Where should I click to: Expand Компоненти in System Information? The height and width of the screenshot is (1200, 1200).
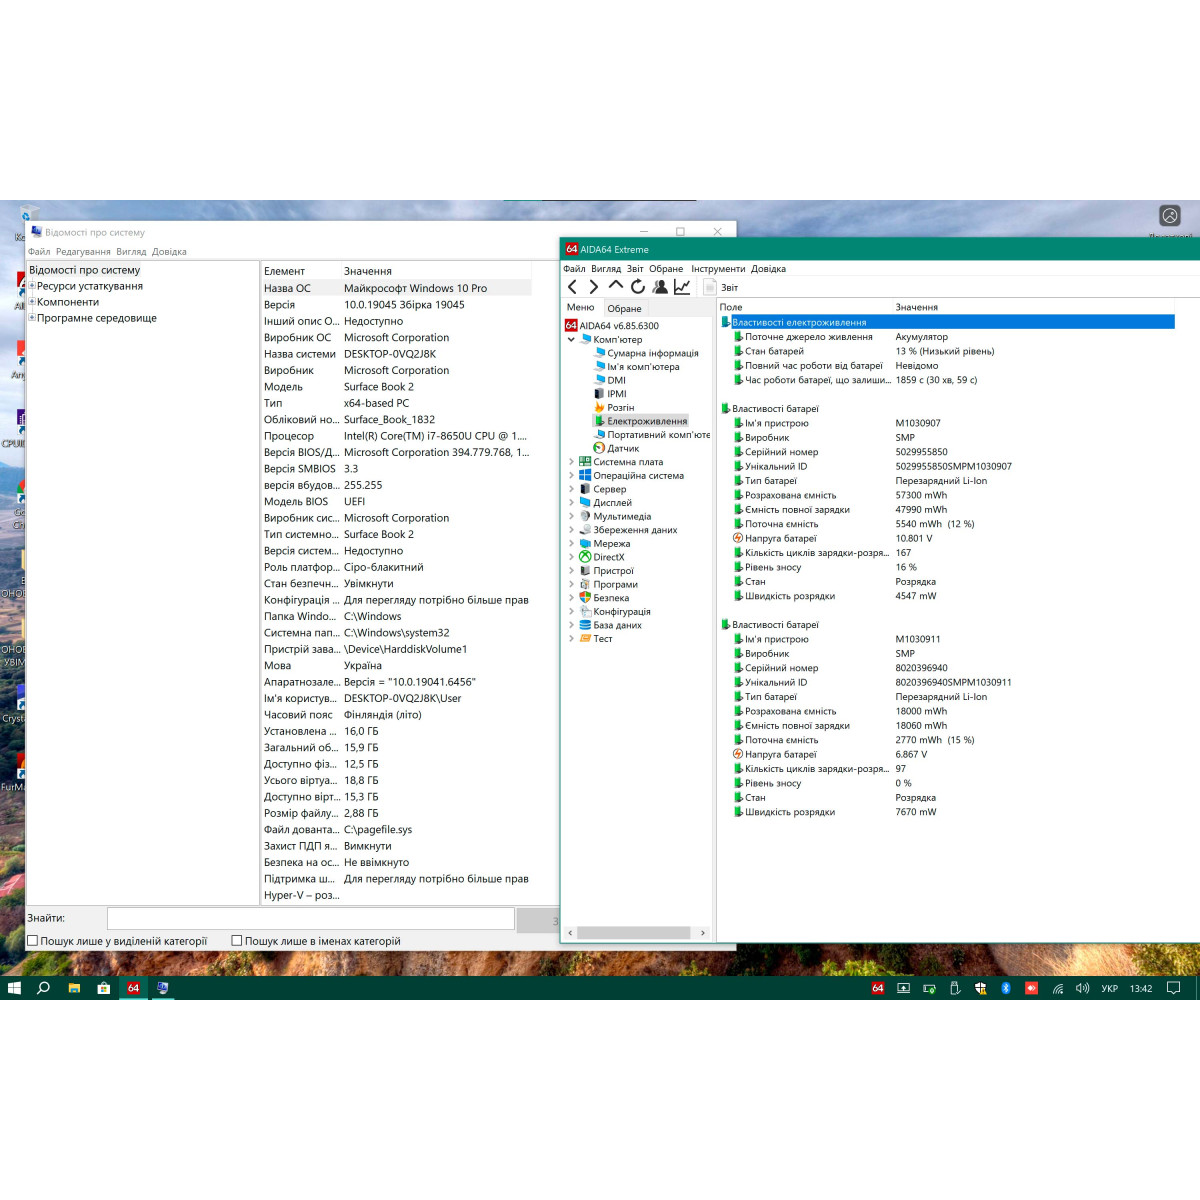click(x=32, y=302)
